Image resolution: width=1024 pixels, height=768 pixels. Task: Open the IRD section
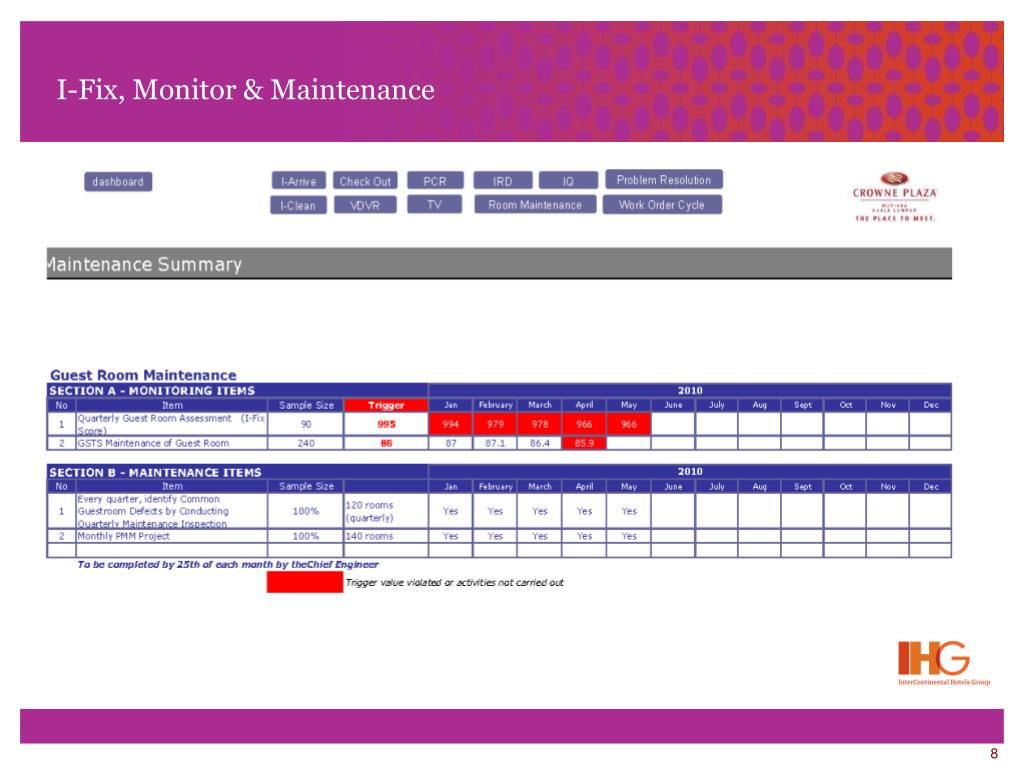click(x=502, y=181)
